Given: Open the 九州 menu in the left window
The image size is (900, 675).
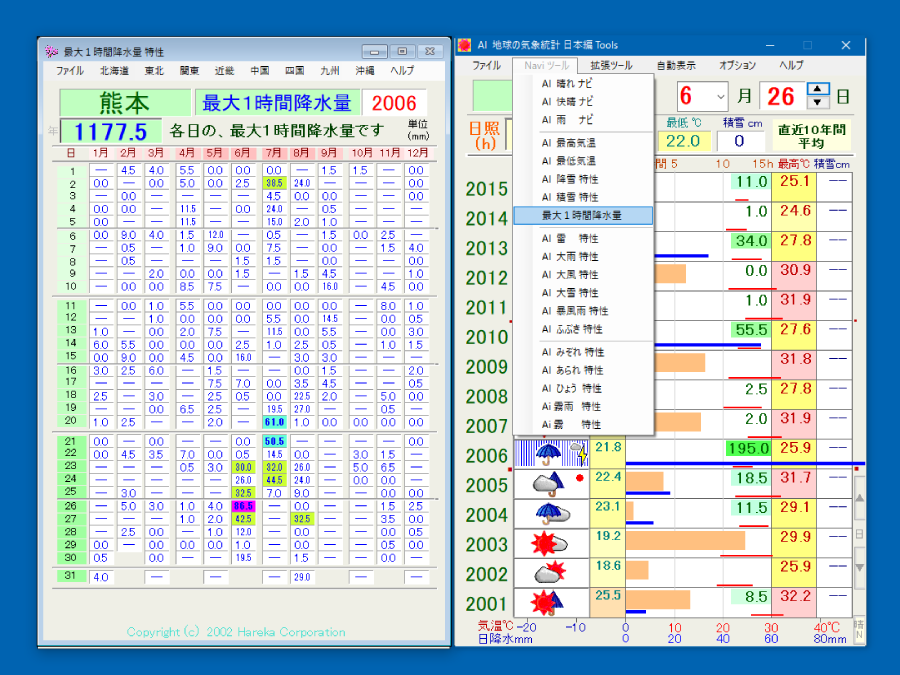Looking at the screenshot, I should coord(330,71).
